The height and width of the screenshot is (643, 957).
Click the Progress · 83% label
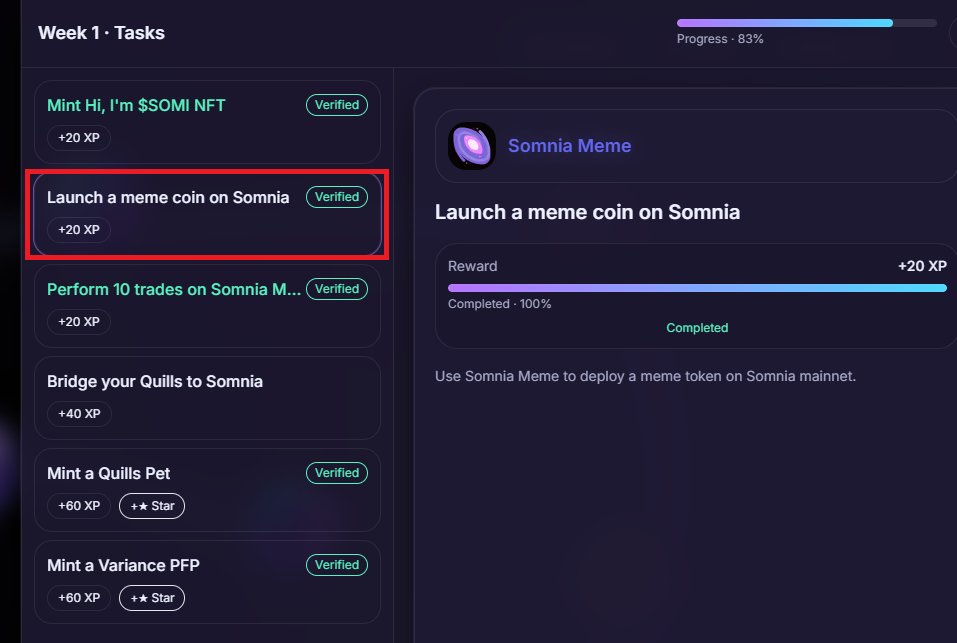pos(720,39)
